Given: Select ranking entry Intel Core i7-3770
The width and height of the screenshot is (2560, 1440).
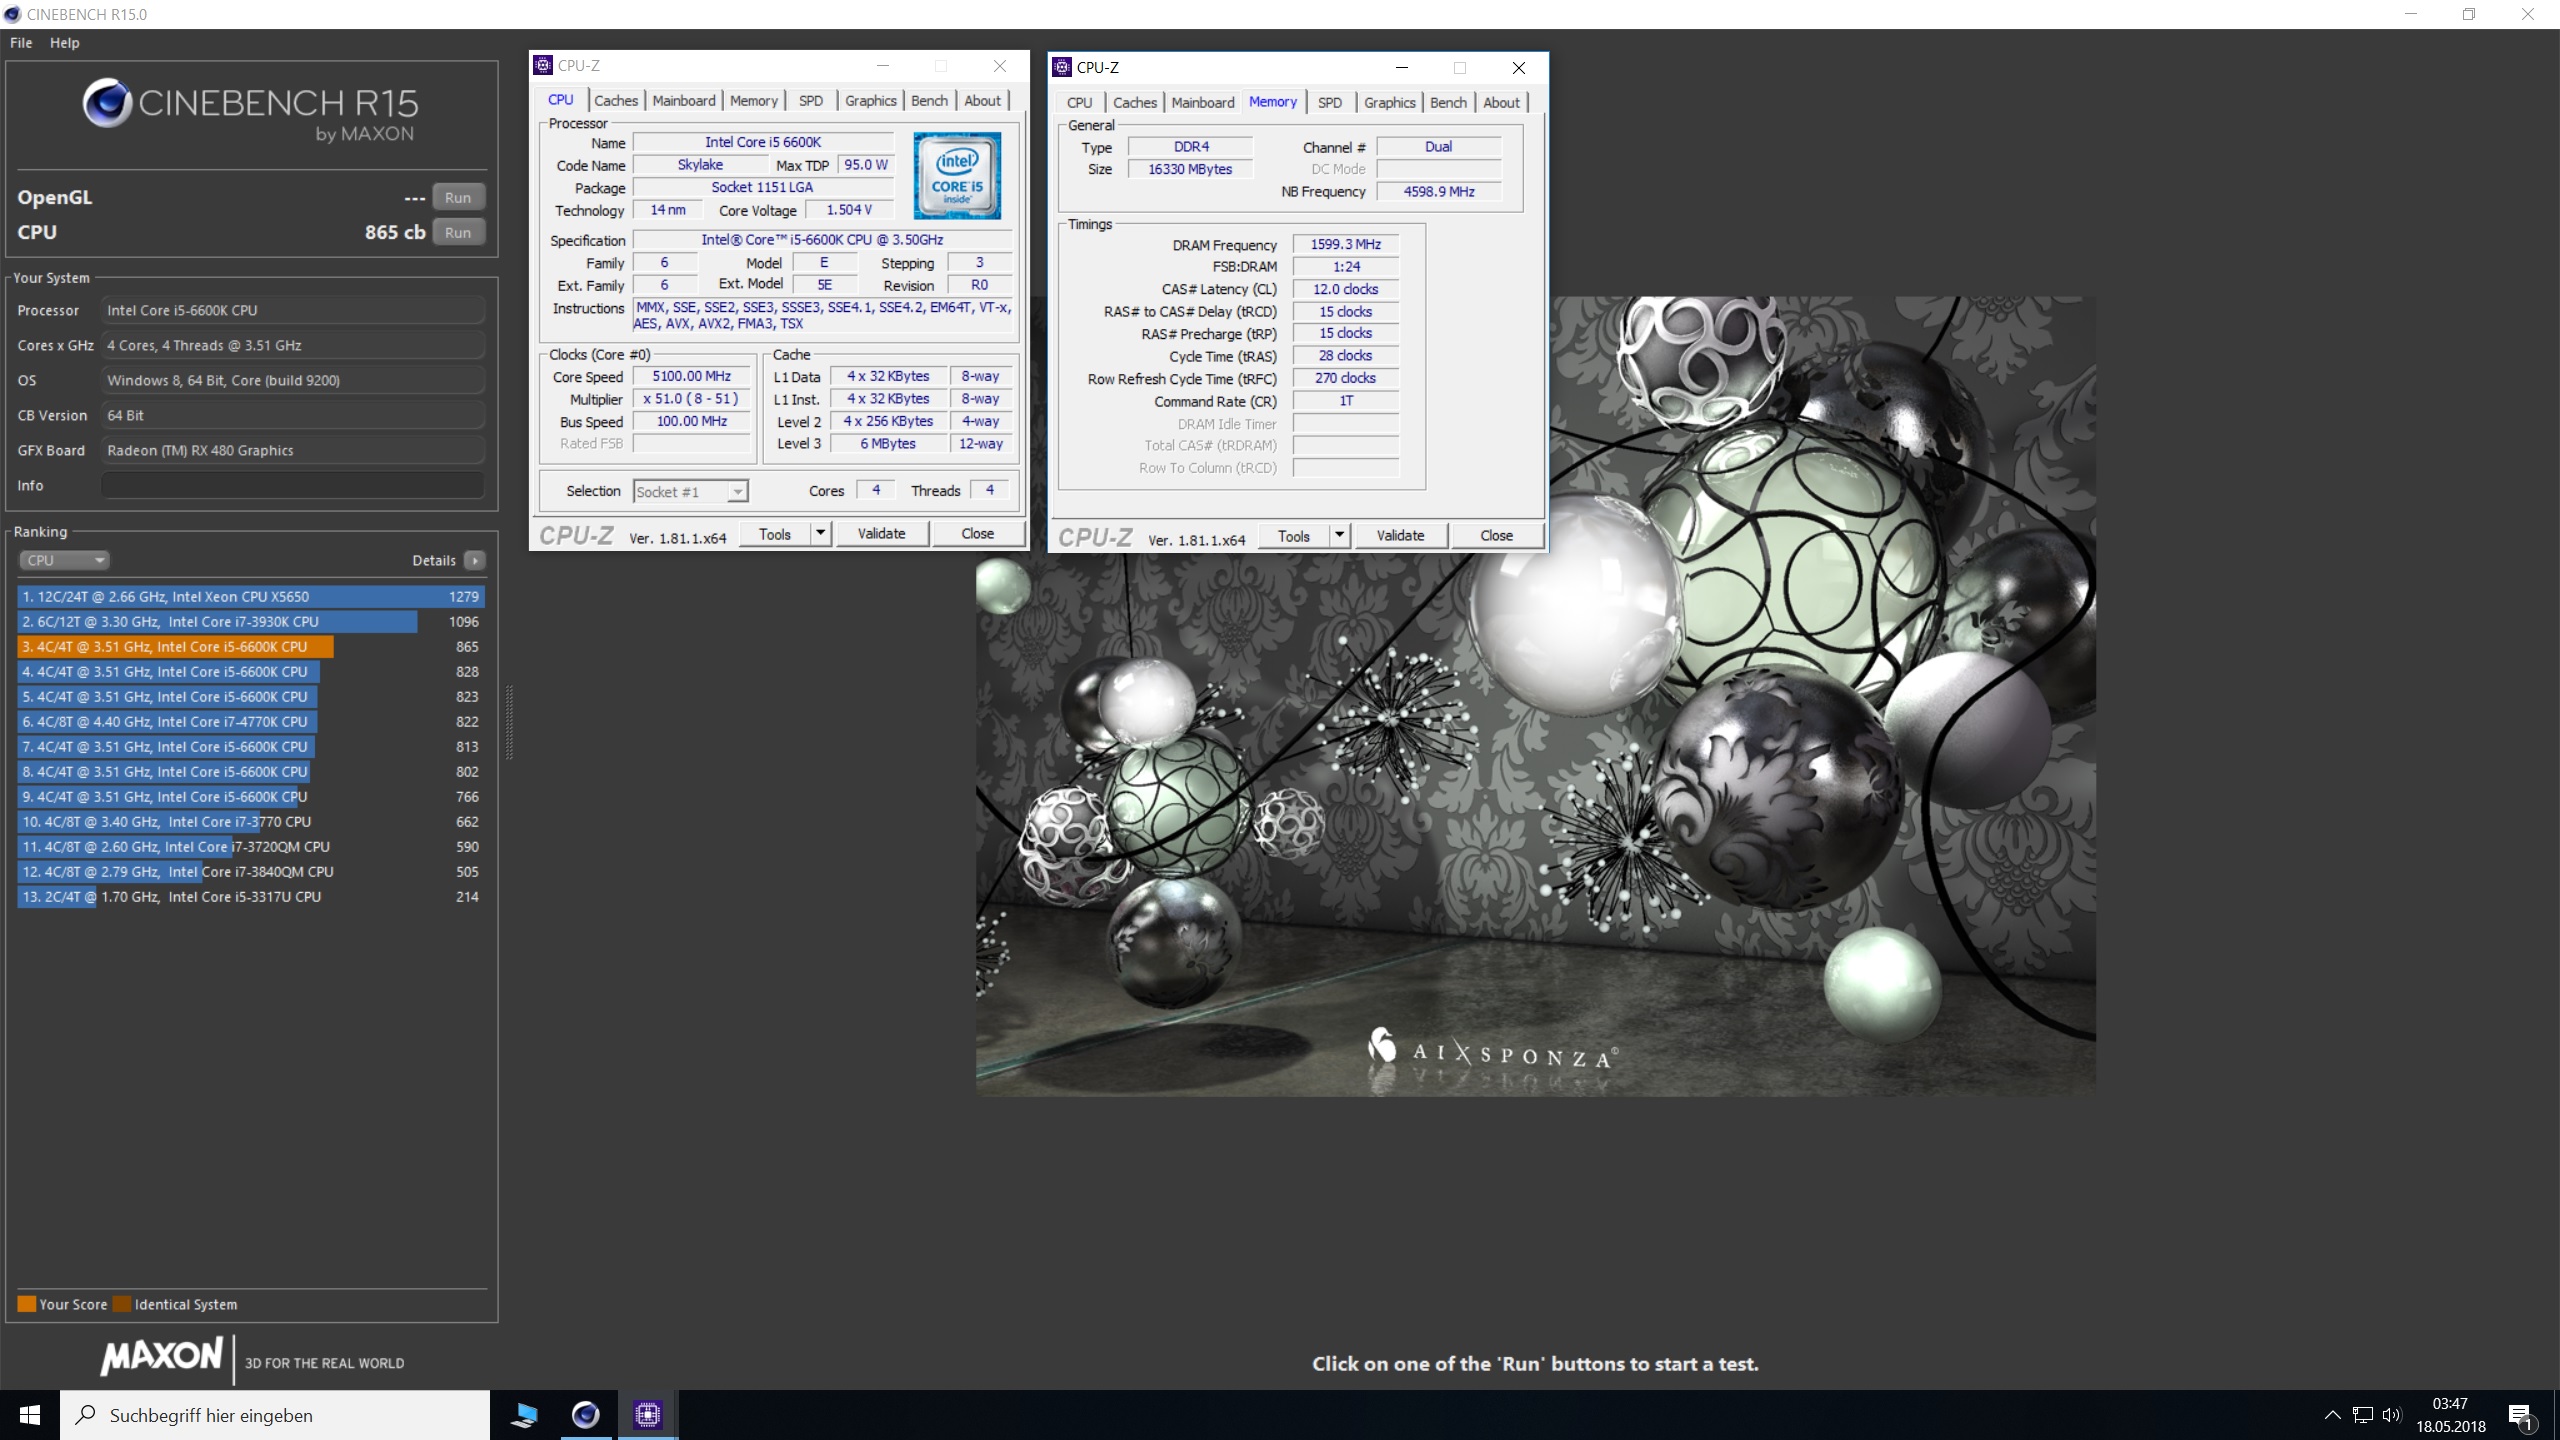Looking at the screenshot, I should click(x=251, y=822).
